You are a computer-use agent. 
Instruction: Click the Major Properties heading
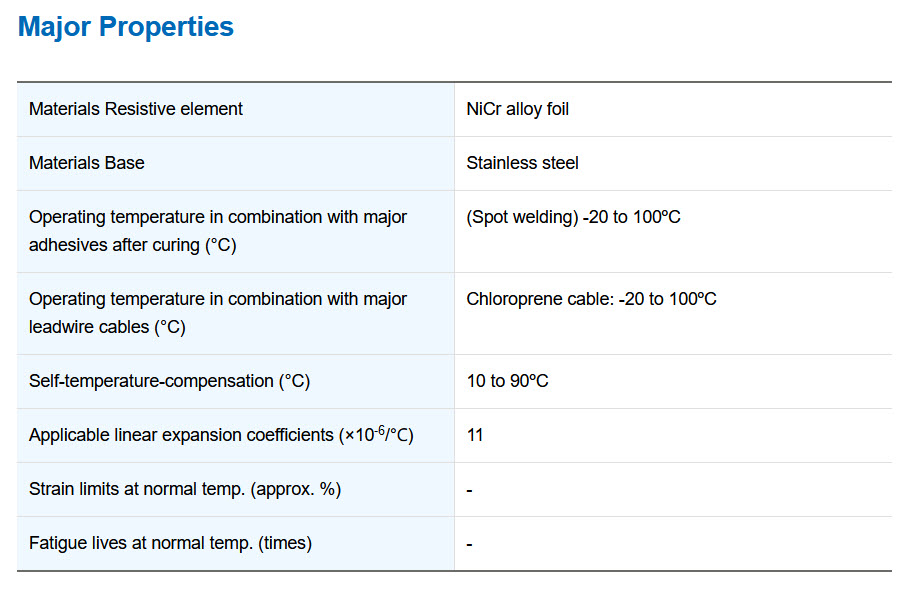pos(125,27)
